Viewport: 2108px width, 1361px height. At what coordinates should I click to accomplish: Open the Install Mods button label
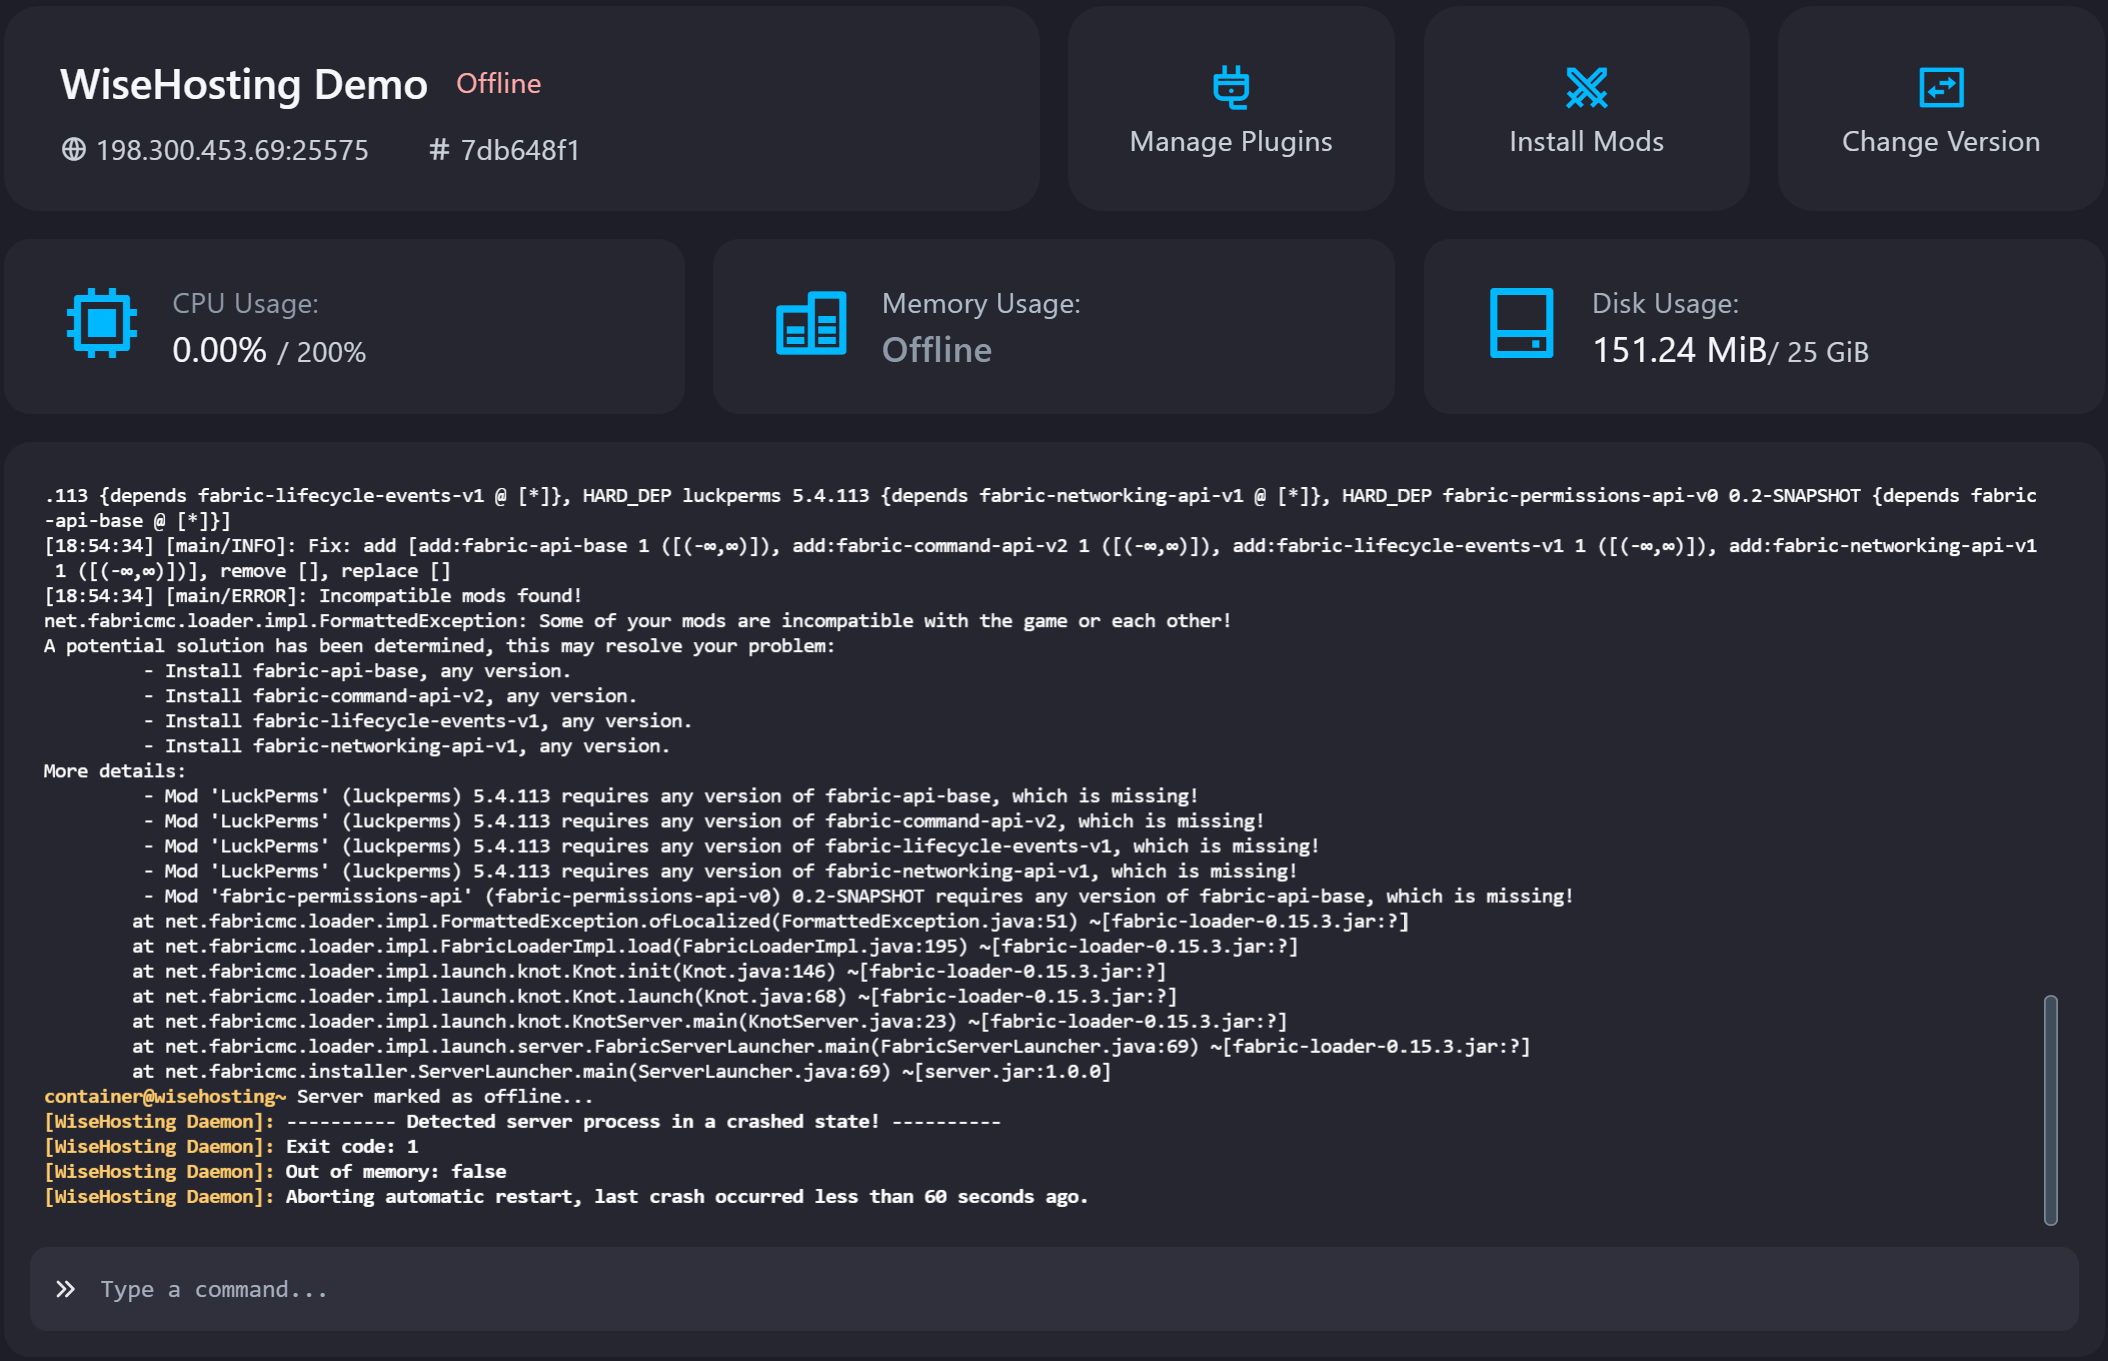[1586, 142]
